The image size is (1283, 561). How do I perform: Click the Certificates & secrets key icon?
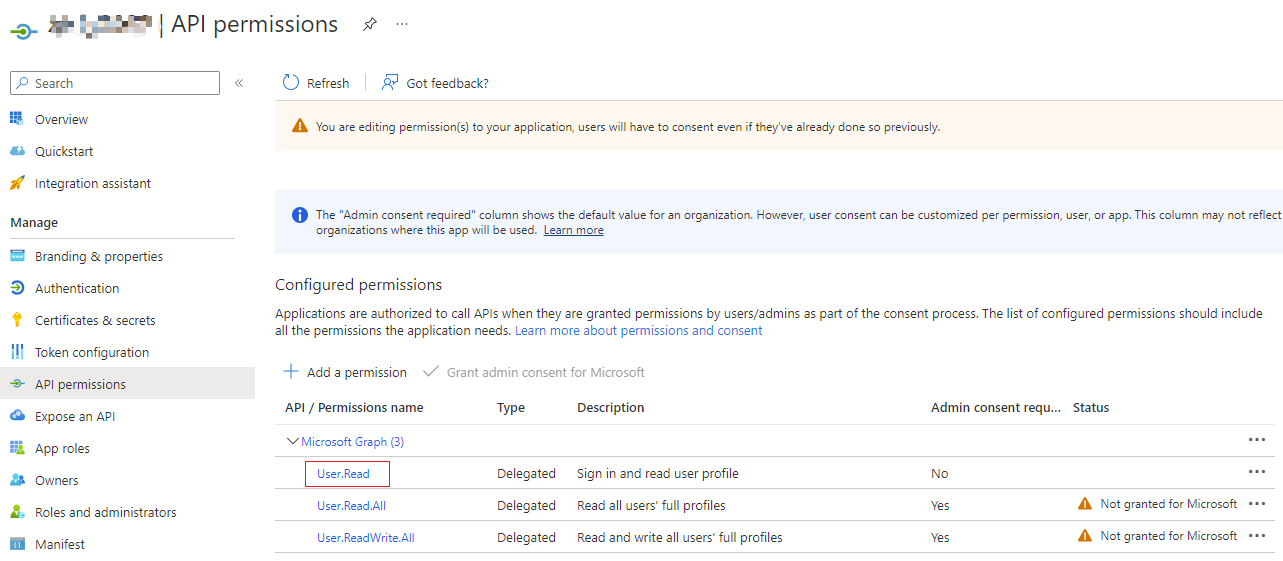17,320
